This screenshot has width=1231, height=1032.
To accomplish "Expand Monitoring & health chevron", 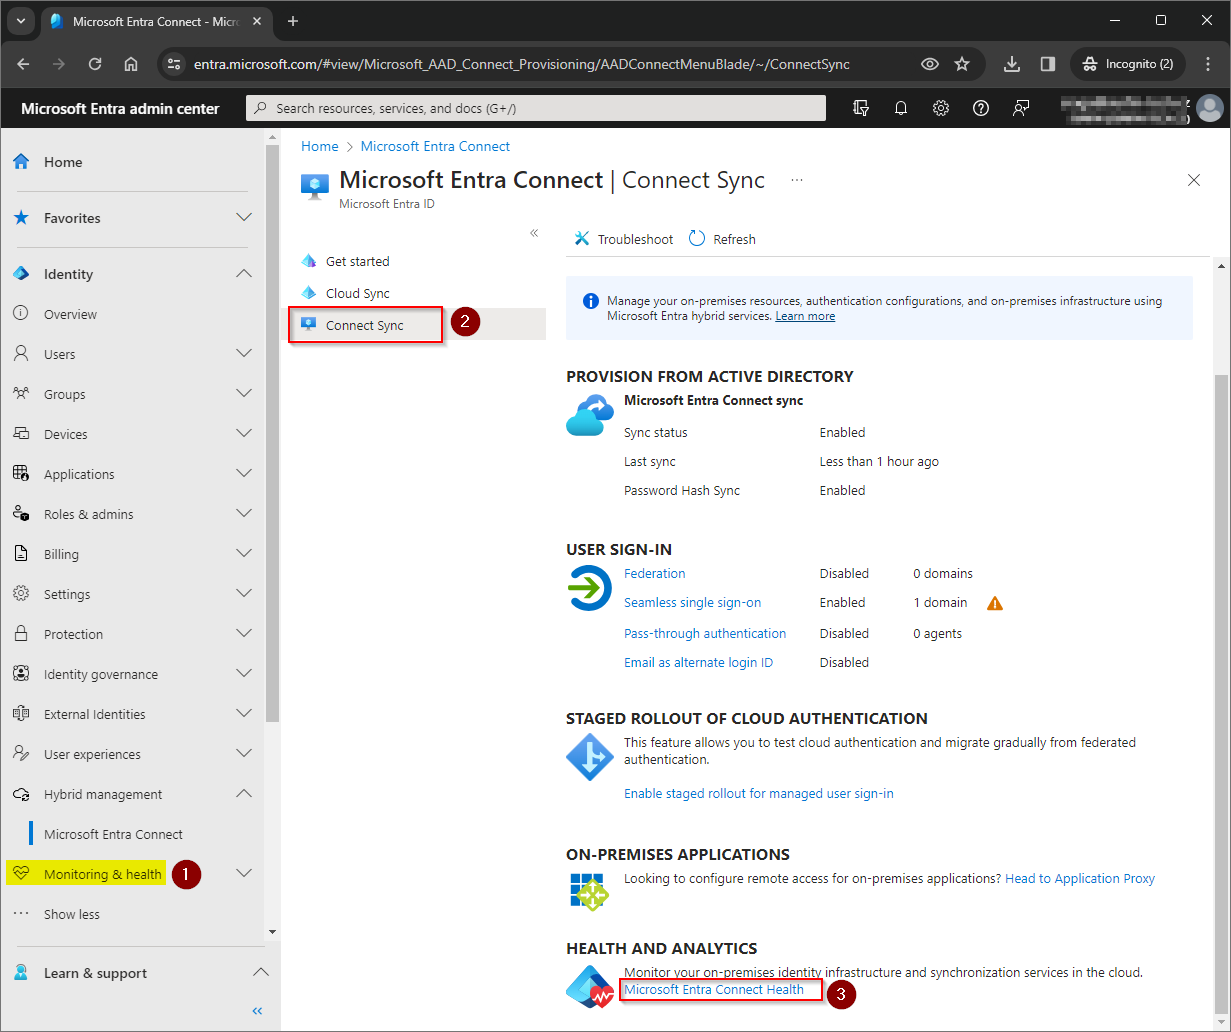I will pos(244,873).
